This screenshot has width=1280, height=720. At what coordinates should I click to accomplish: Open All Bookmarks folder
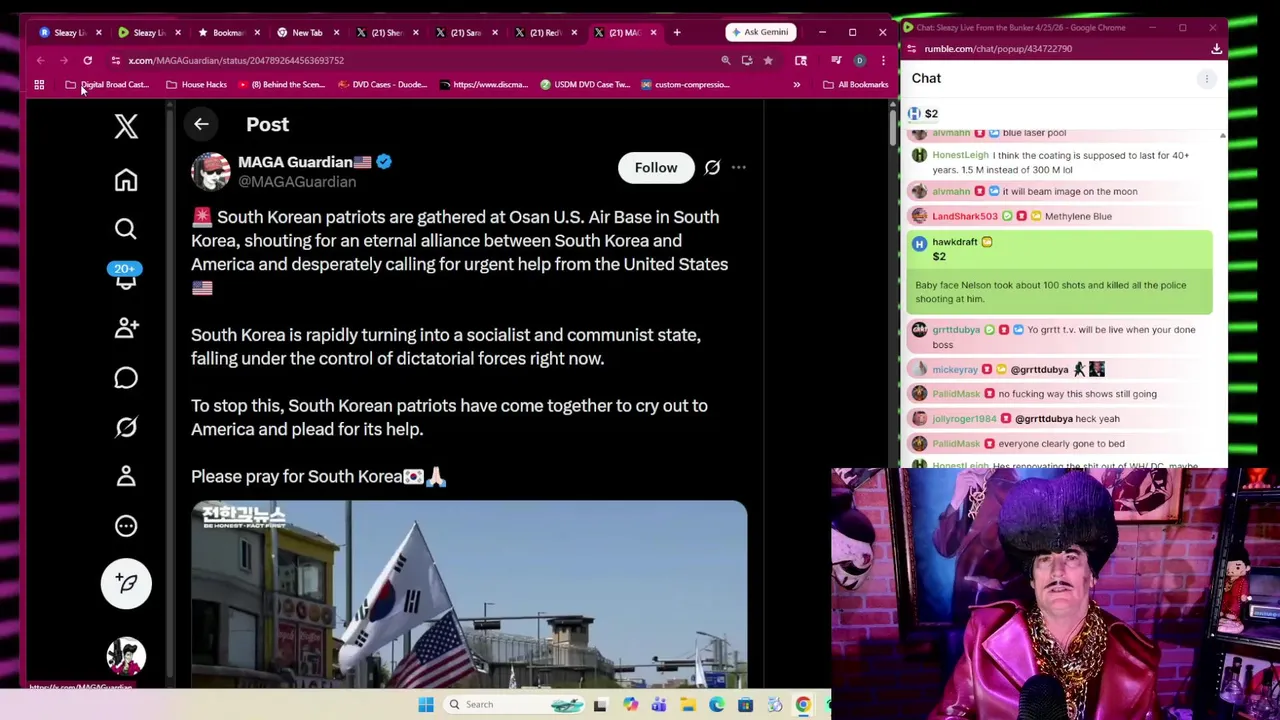(x=855, y=85)
